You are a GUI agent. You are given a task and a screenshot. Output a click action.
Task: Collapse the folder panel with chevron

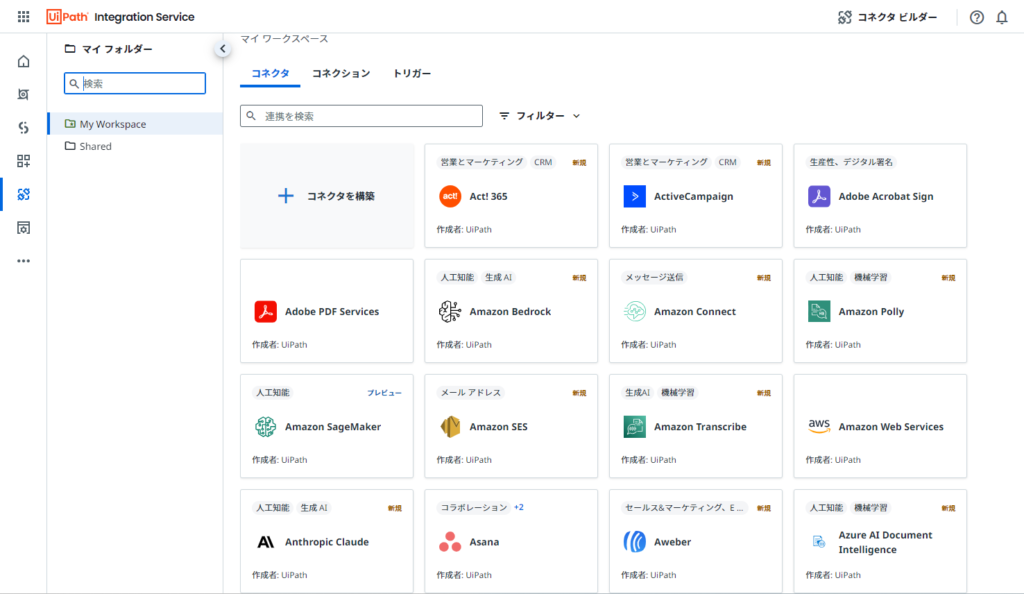(x=223, y=49)
